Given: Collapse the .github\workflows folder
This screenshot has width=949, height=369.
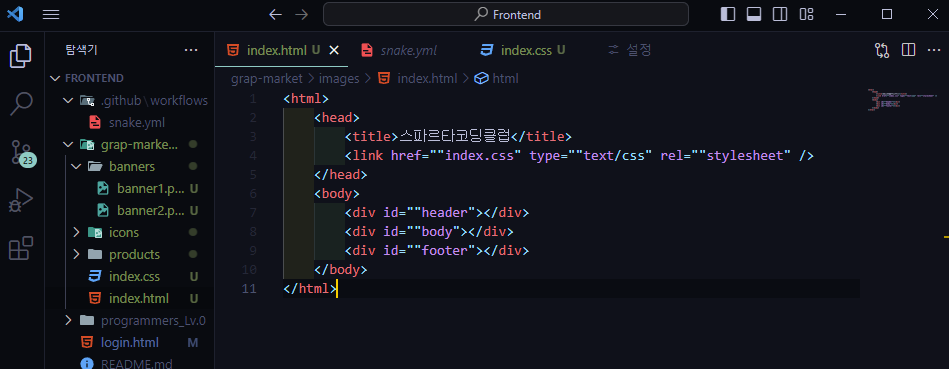Looking at the screenshot, I should (x=68, y=100).
